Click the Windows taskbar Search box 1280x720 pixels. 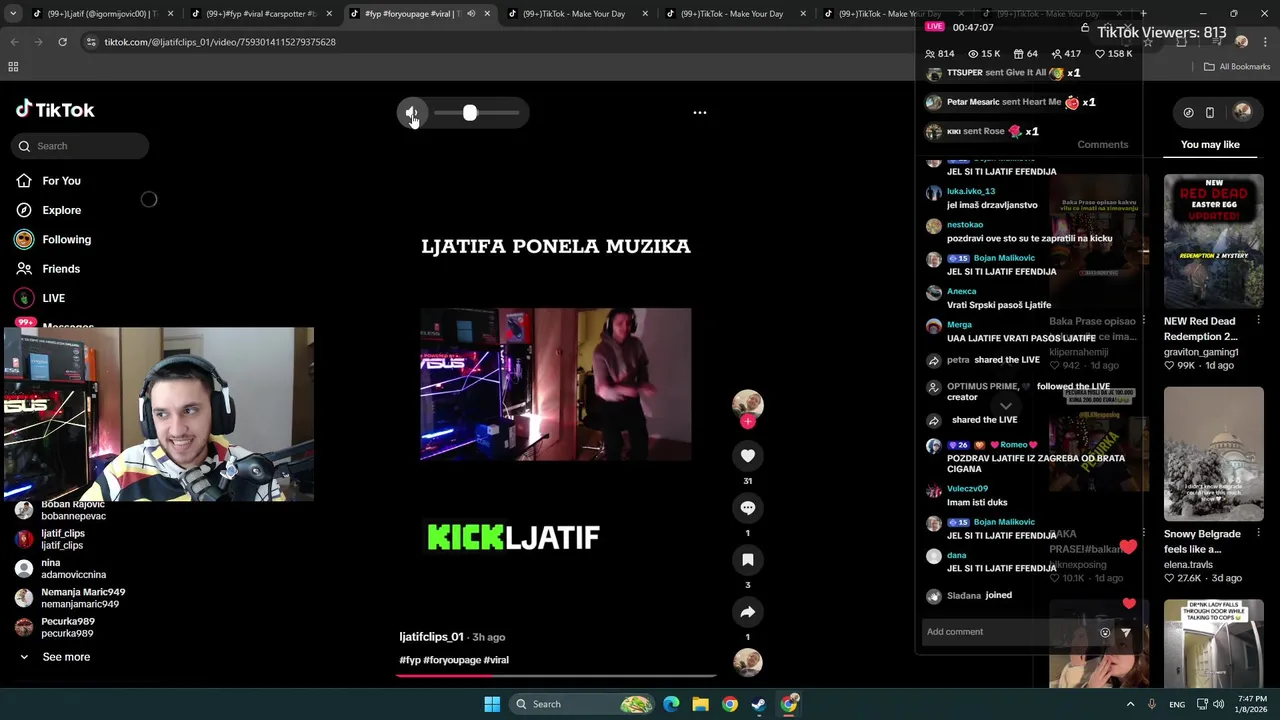[x=584, y=704]
